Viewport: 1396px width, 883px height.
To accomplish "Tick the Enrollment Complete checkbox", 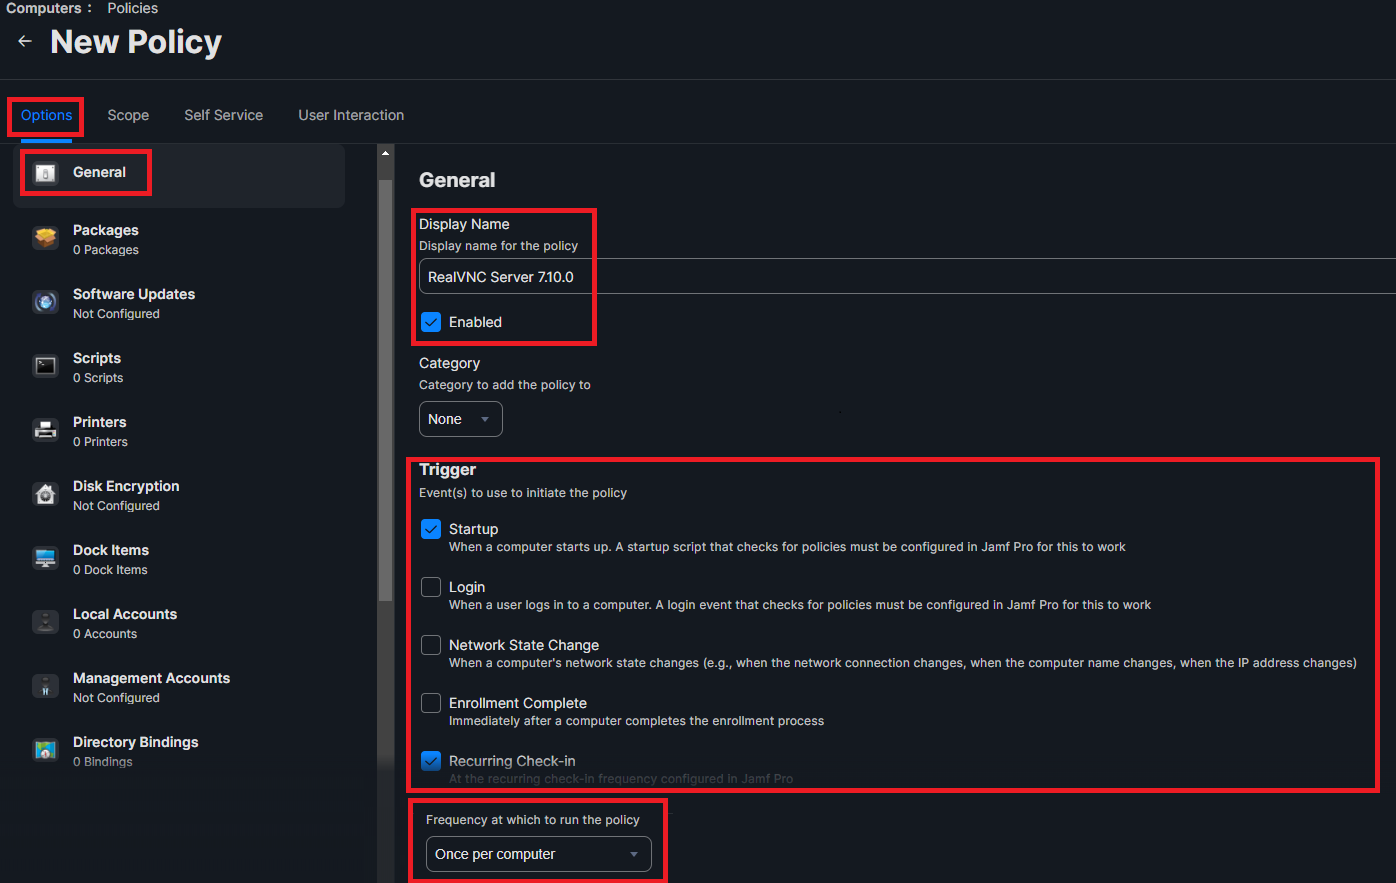I will pyautogui.click(x=431, y=703).
